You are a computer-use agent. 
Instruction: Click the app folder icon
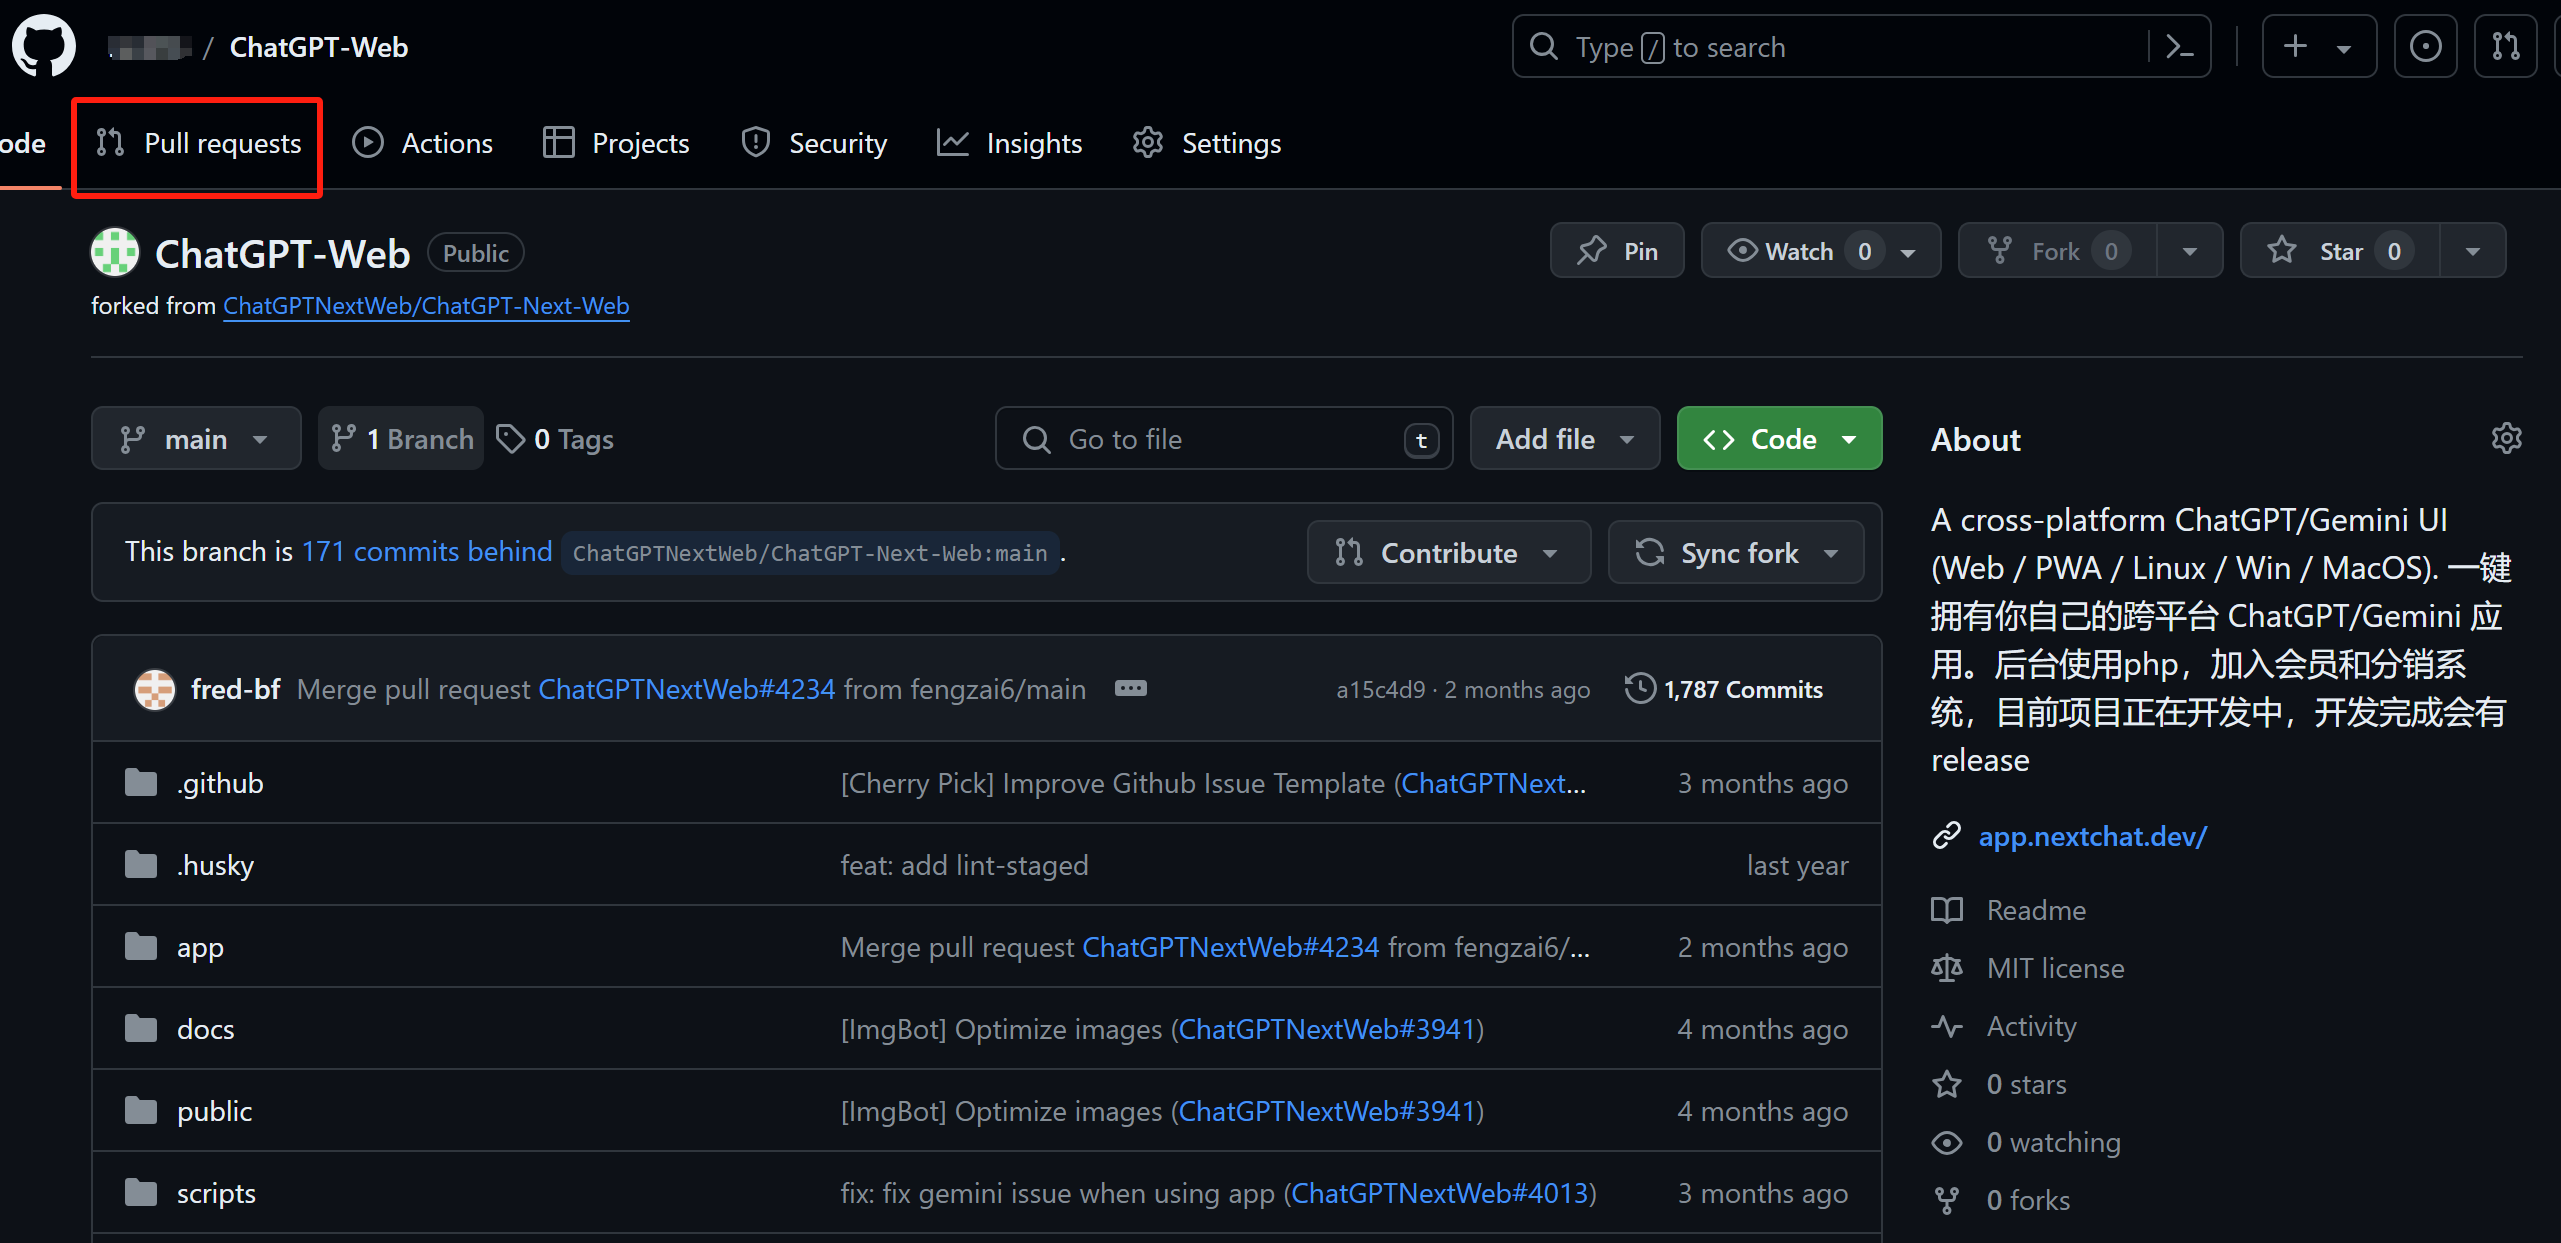[141, 946]
